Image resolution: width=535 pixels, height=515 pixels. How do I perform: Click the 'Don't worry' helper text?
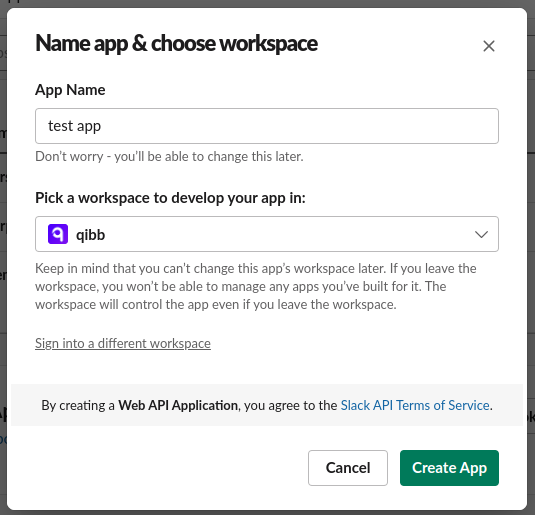tap(169, 157)
